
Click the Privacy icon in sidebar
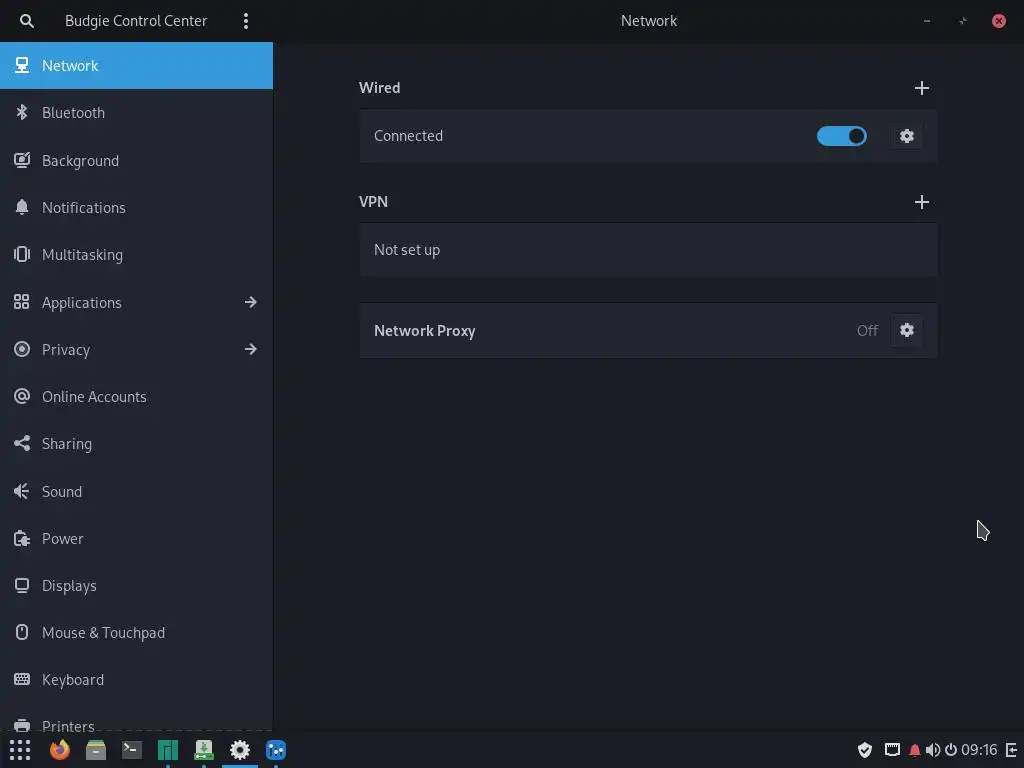click(x=22, y=349)
